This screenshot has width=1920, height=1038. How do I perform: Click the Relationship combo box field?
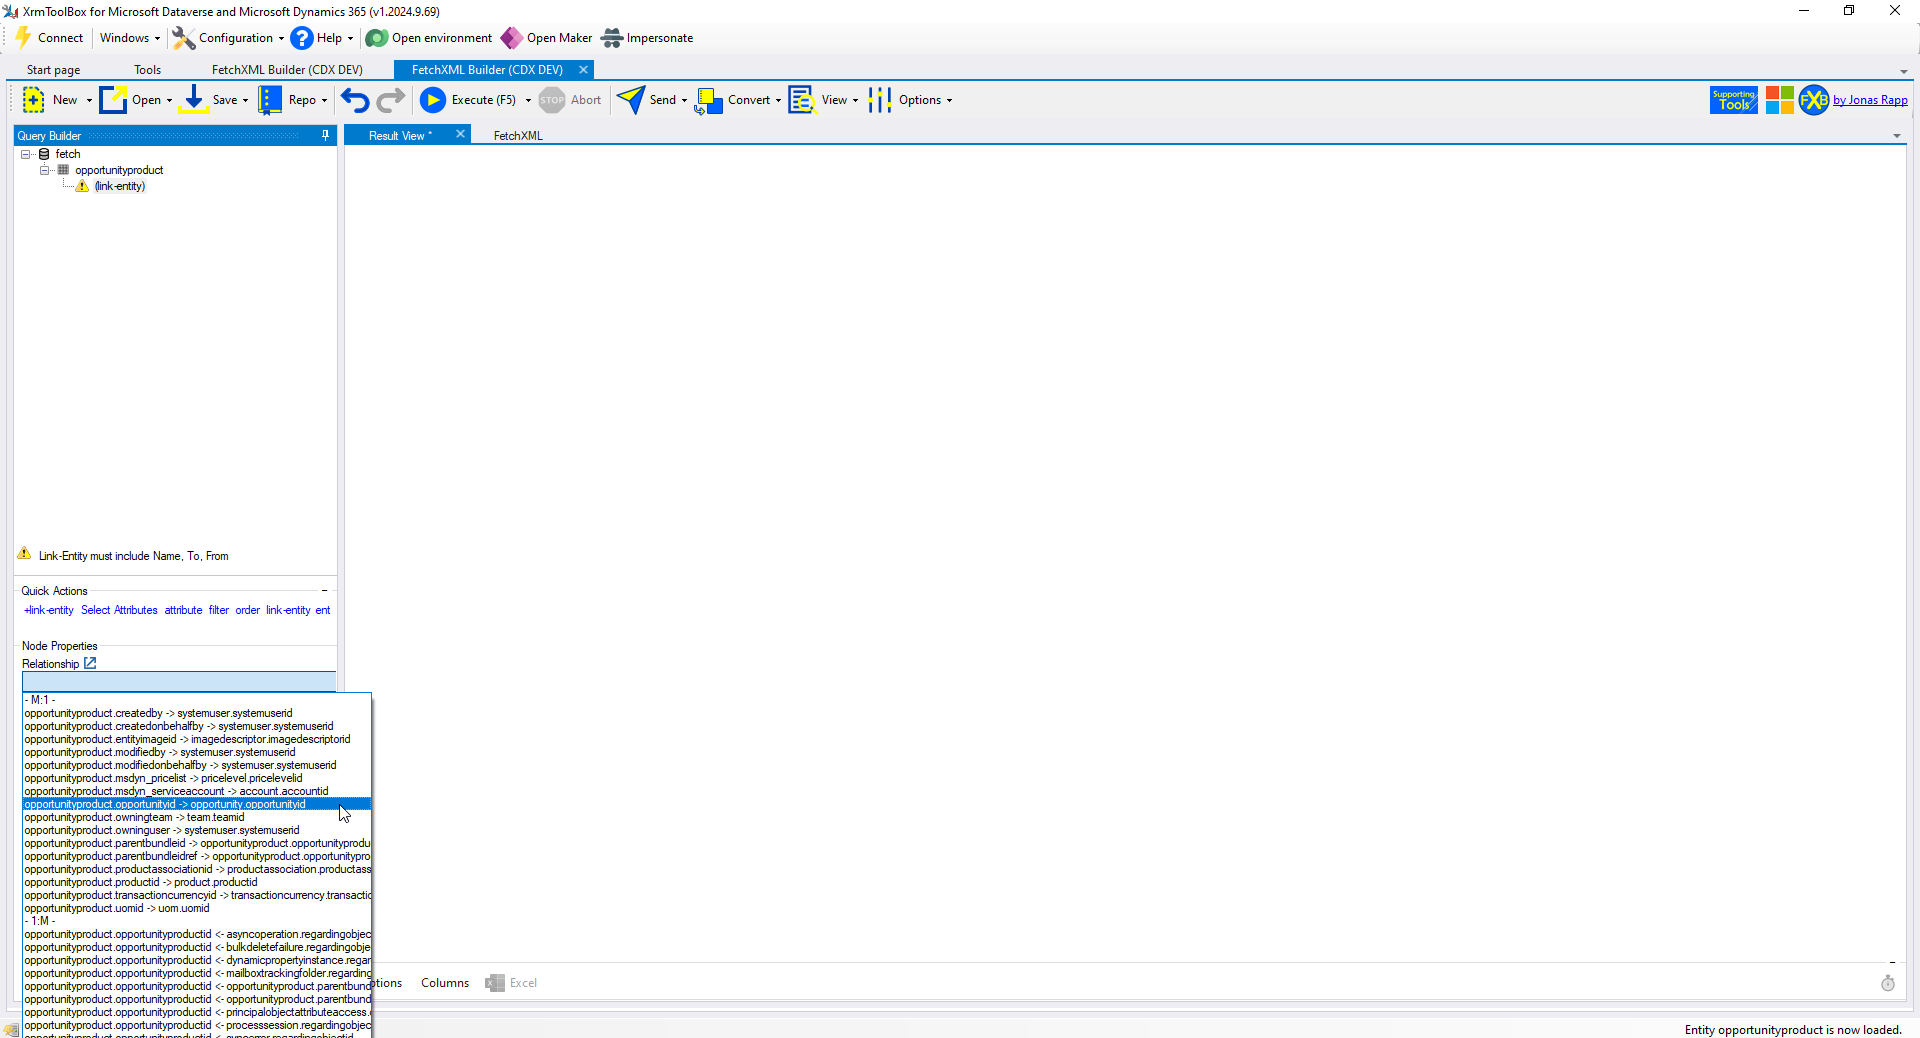[x=179, y=681]
